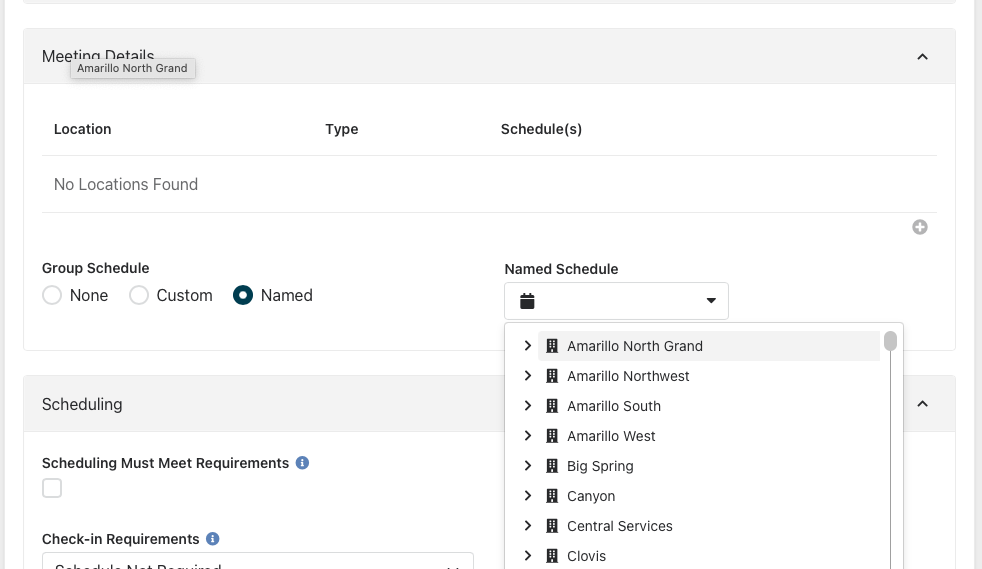Select the Custom group schedule option
The image size is (982, 569).
[x=139, y=295]
